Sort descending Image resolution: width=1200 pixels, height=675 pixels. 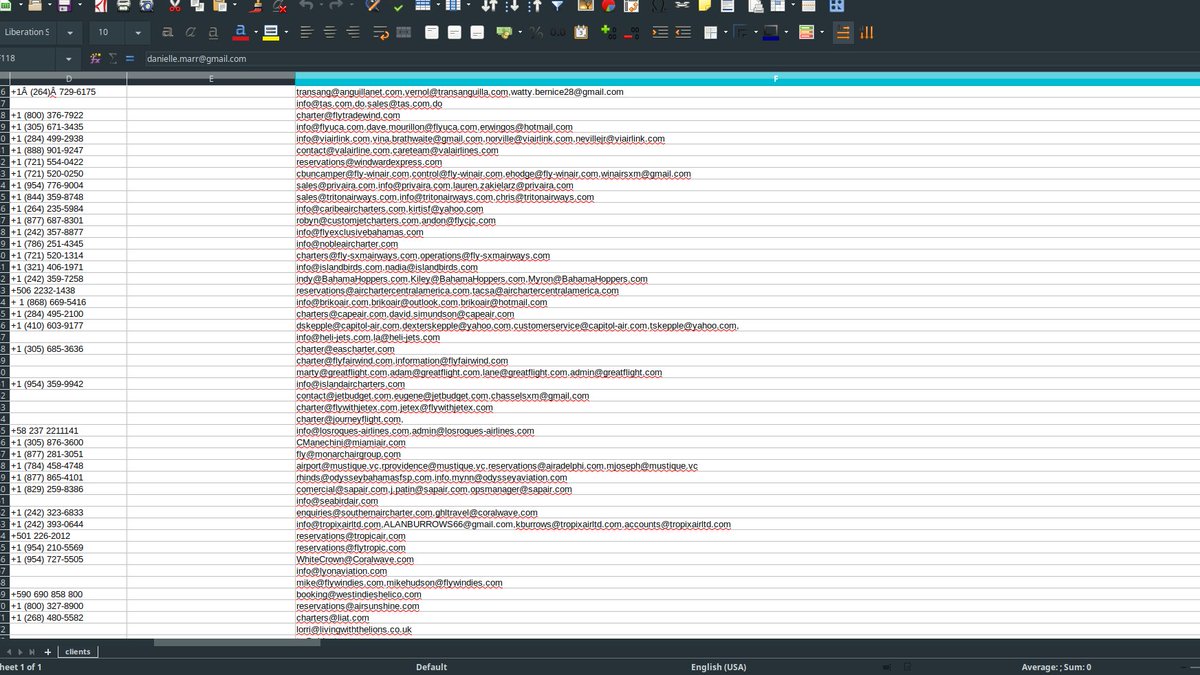pyautogui.click(x=535, y=6)
